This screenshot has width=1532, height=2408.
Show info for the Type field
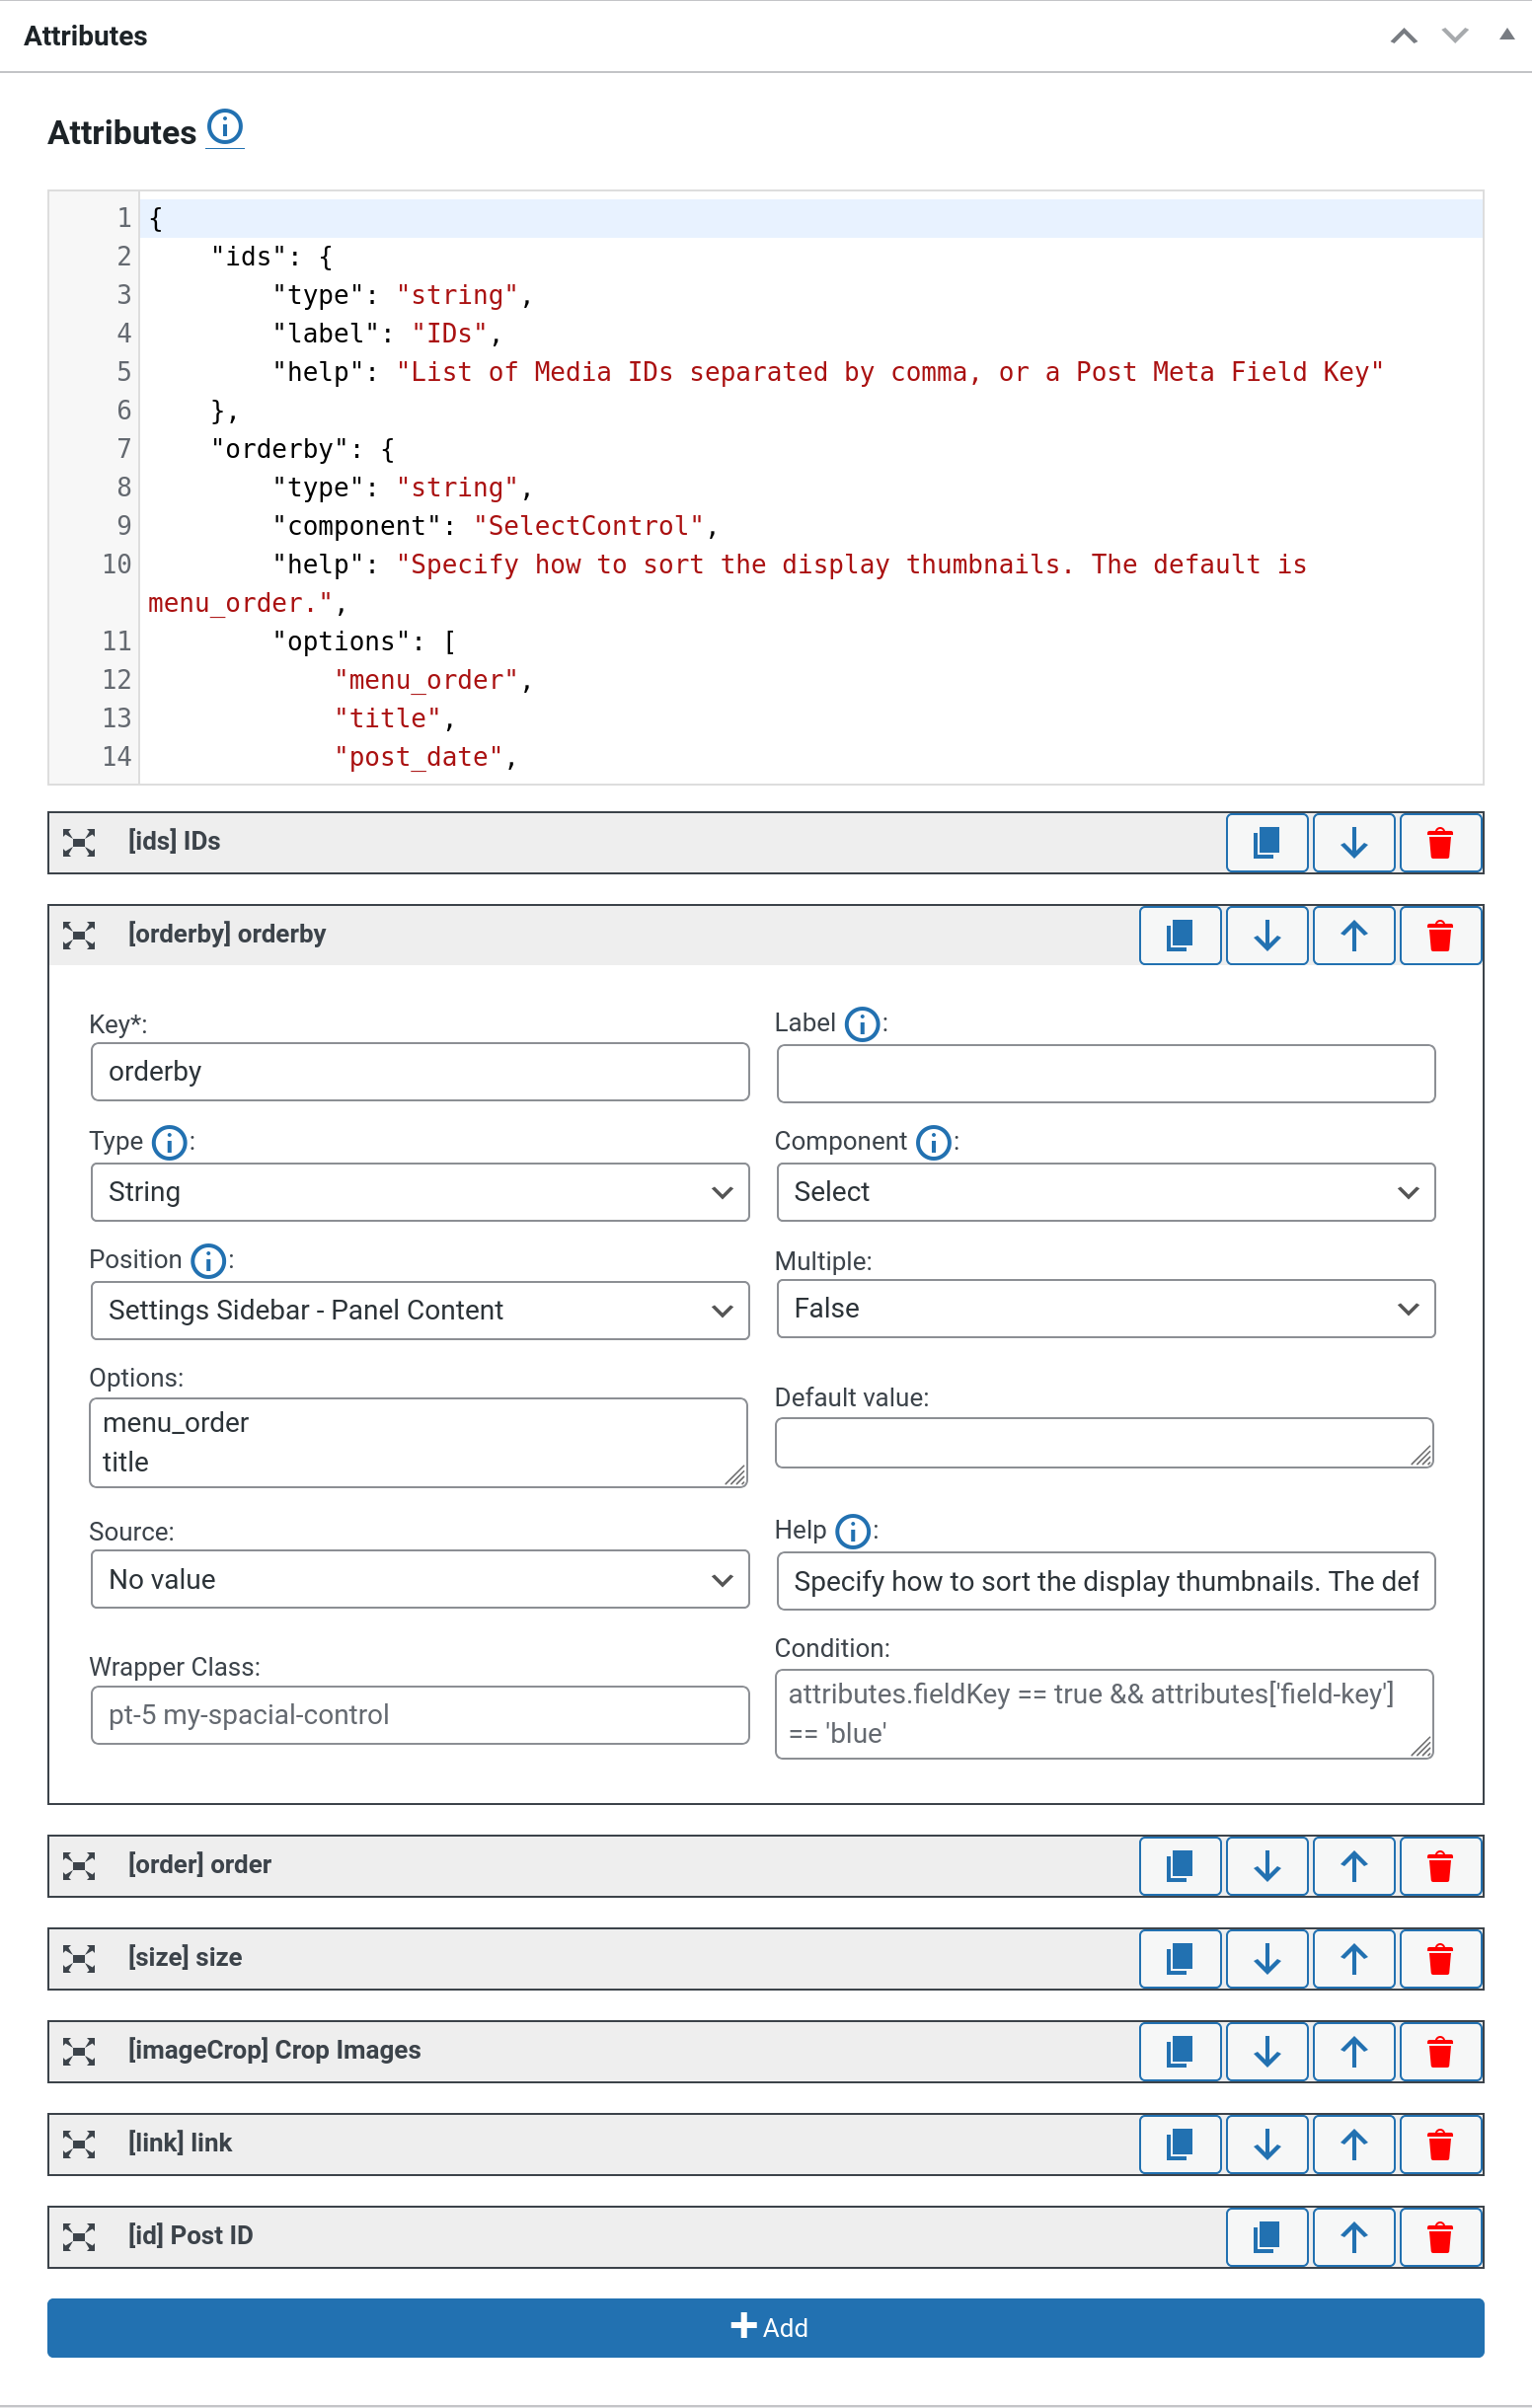[170, 1142]
